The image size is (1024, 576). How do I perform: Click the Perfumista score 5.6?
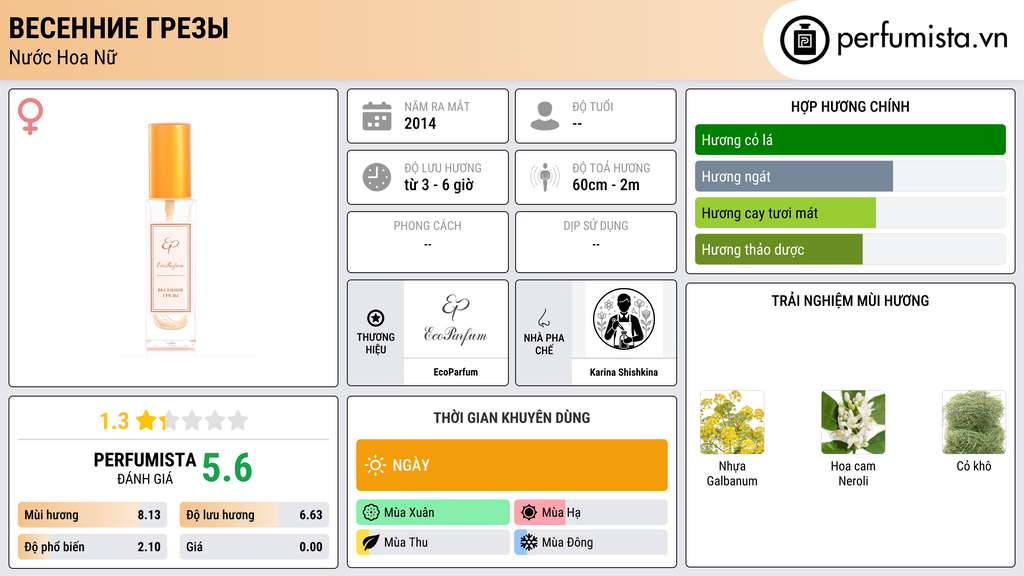227,468
